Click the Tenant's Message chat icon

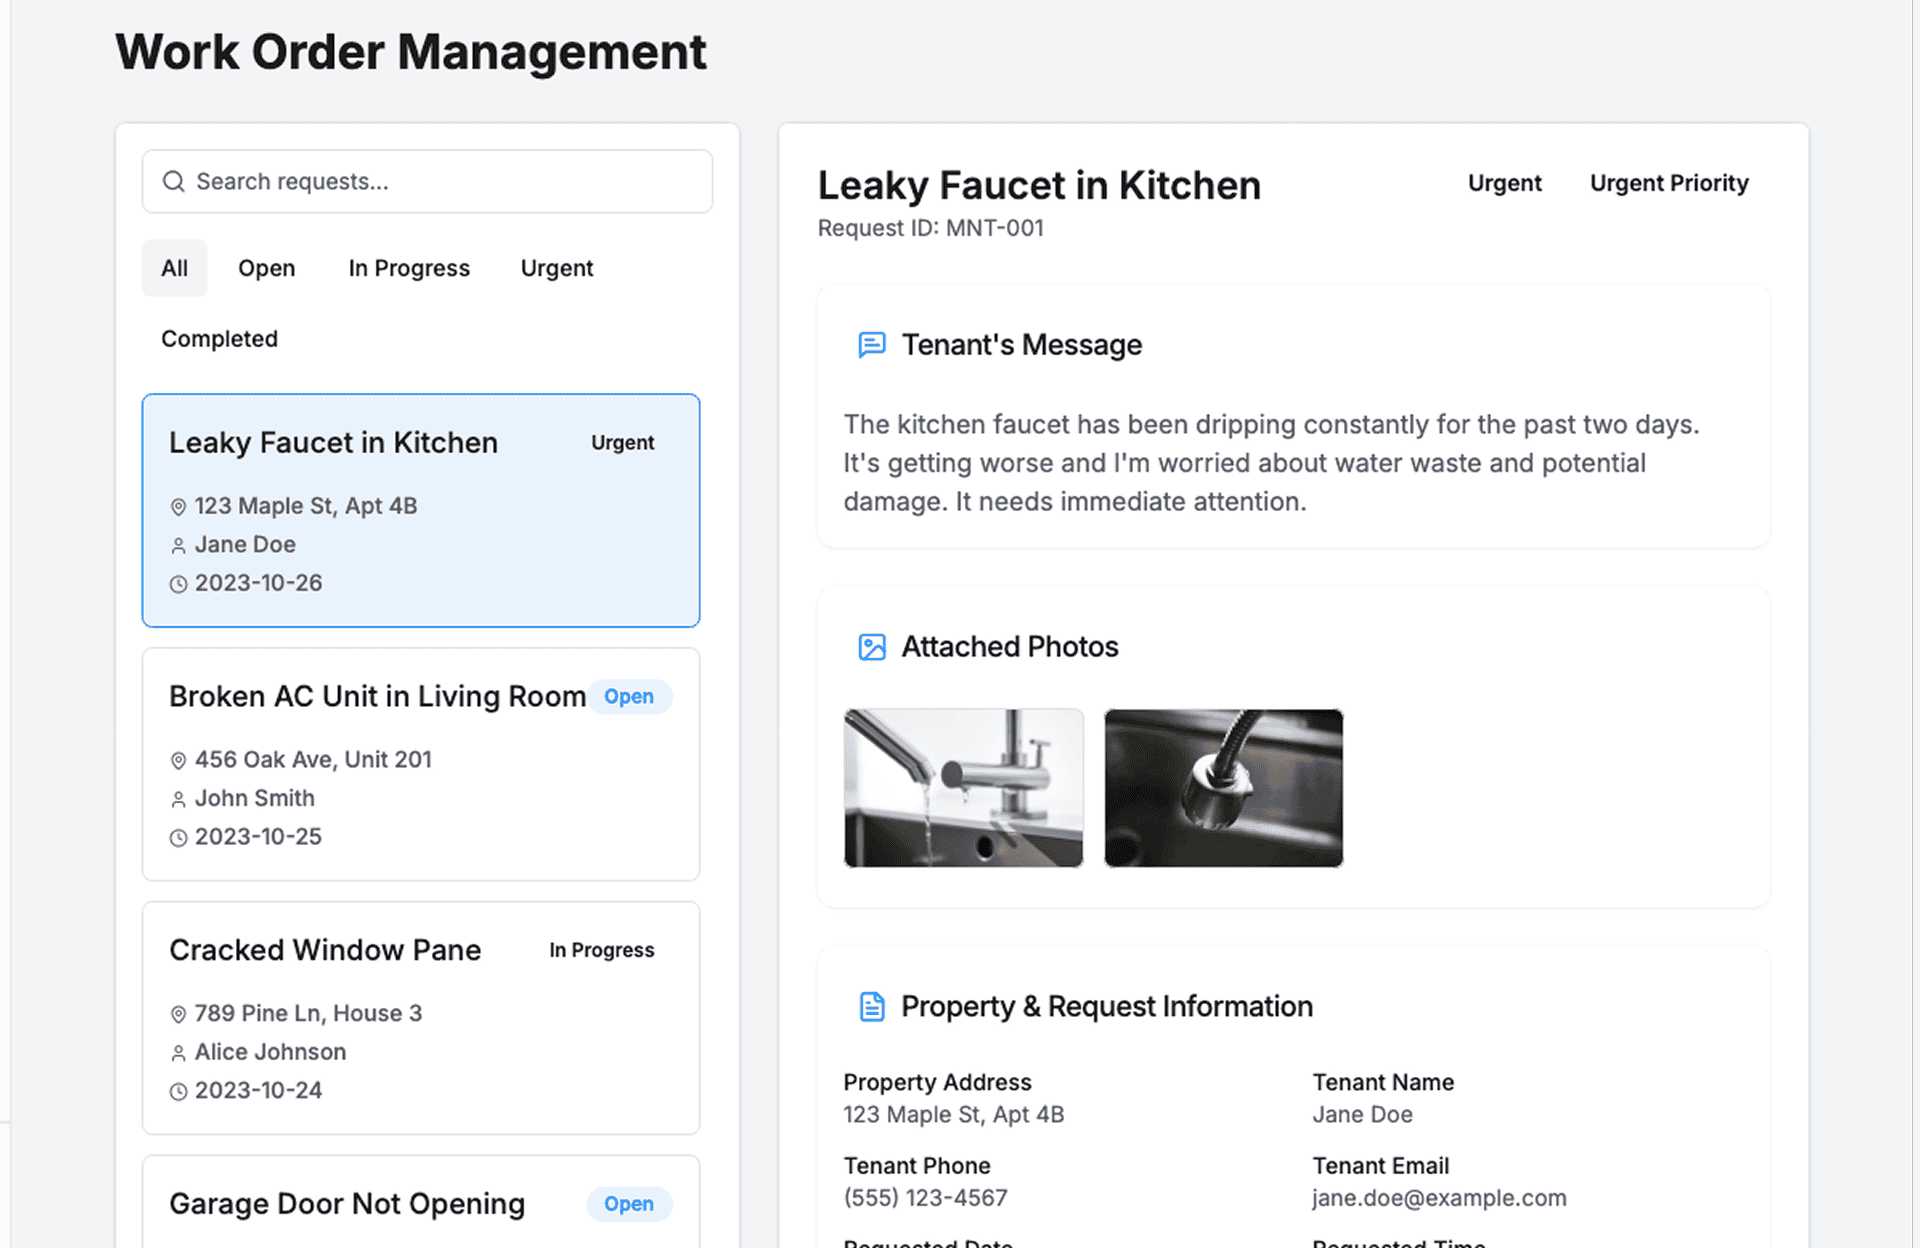pyautogui.click(x=871, y=345)
